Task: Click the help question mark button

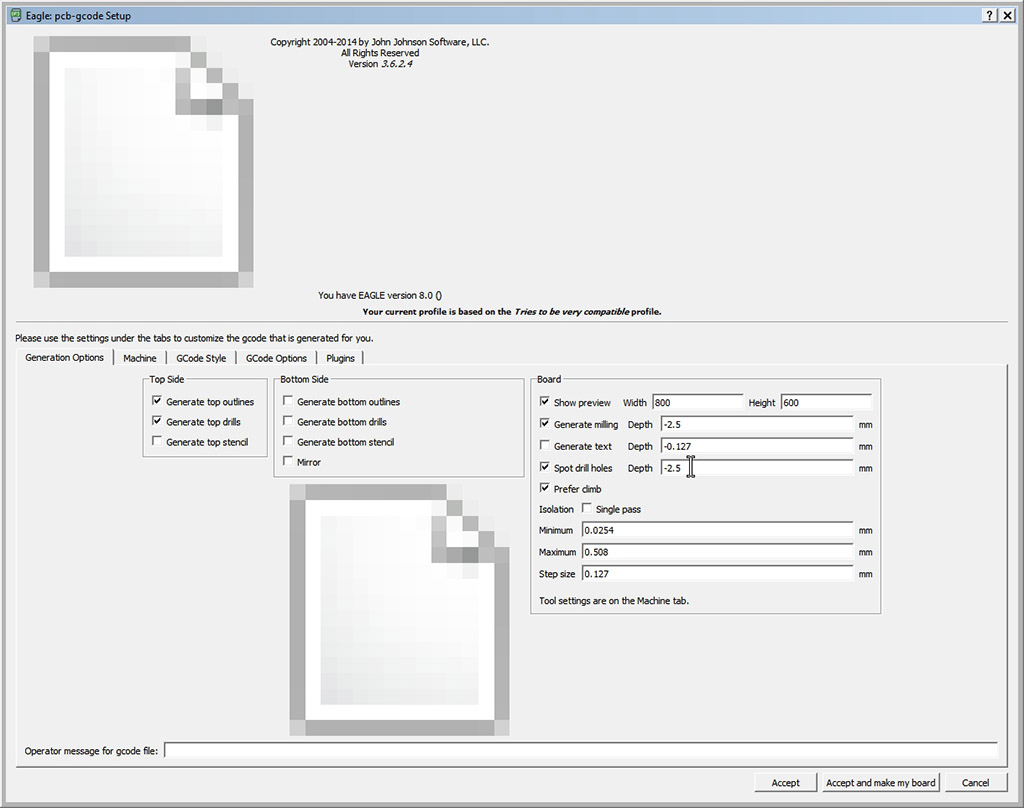Action: (990, 15)
